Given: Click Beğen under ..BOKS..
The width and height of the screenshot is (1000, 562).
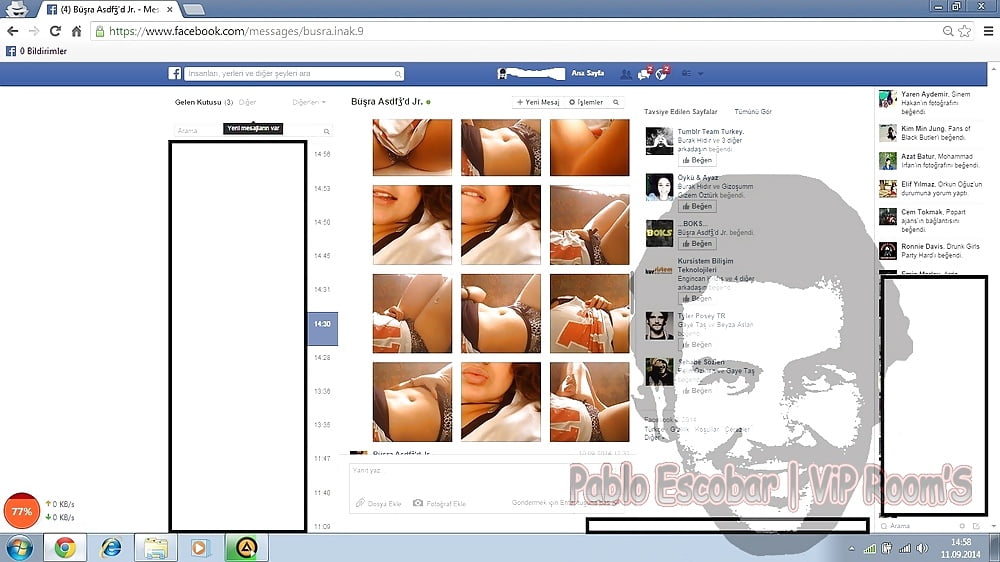Looking at the screenshot, I should click(696, 243).
